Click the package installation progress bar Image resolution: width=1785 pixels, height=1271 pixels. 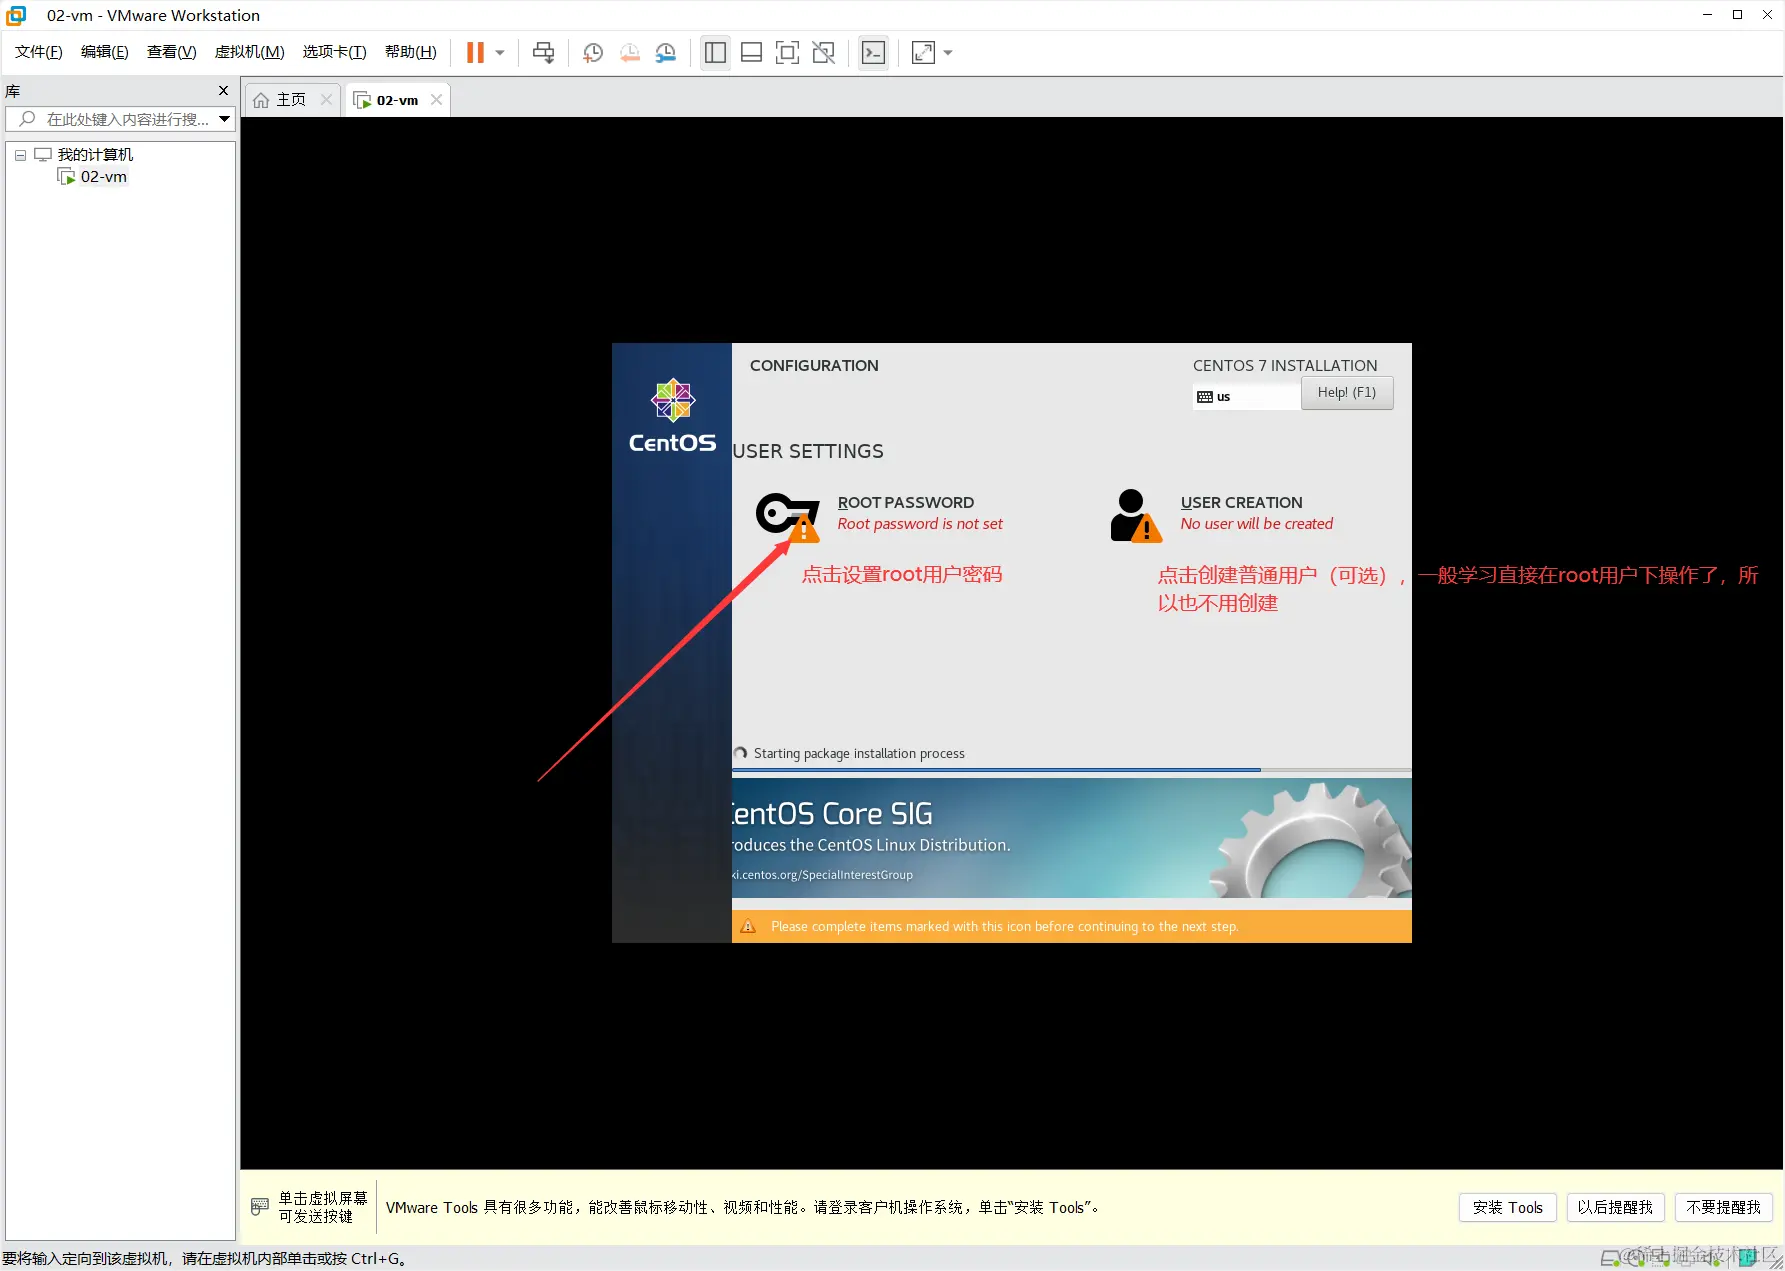[1072, 770]
